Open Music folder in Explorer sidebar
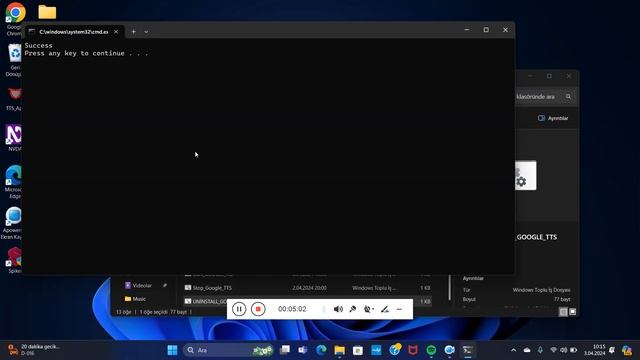Viewport: 640px width, 360px height. (x=135, y=299)
